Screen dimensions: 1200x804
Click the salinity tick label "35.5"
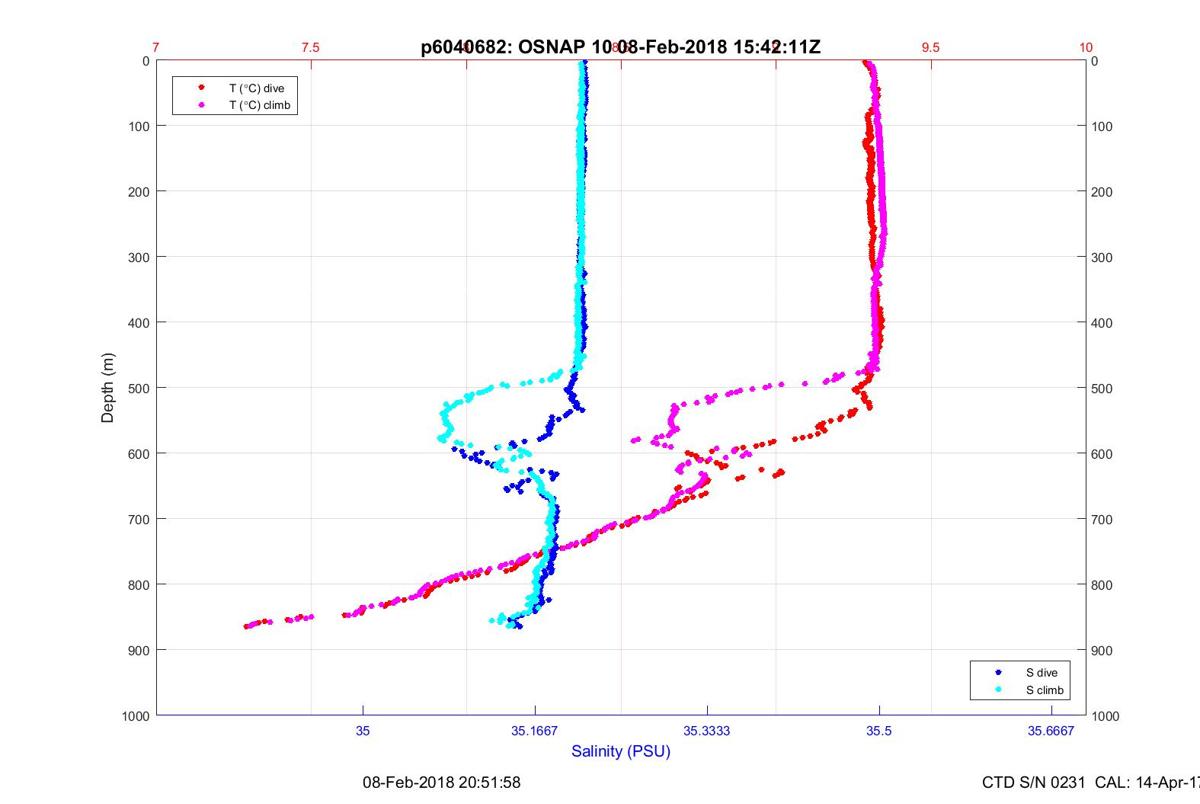pos(879,731)
